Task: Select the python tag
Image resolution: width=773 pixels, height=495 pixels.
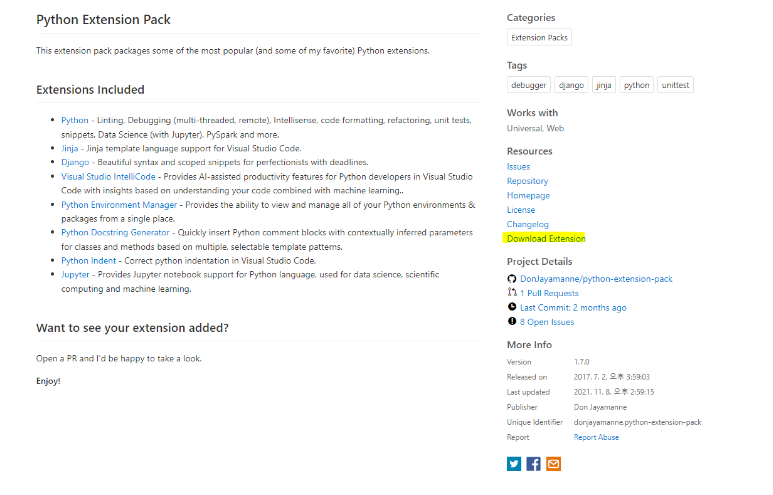Action: 636,85
